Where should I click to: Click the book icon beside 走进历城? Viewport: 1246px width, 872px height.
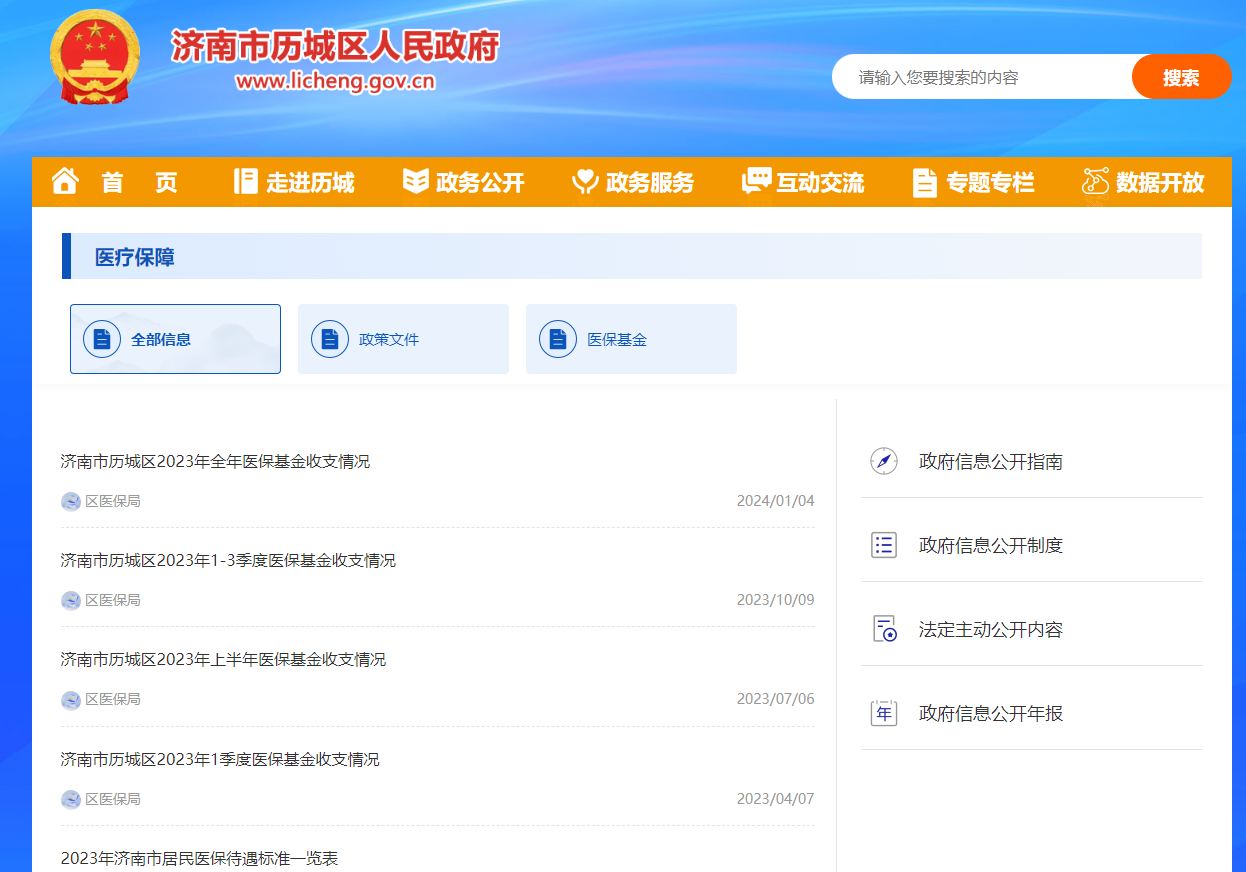(245, 181)
